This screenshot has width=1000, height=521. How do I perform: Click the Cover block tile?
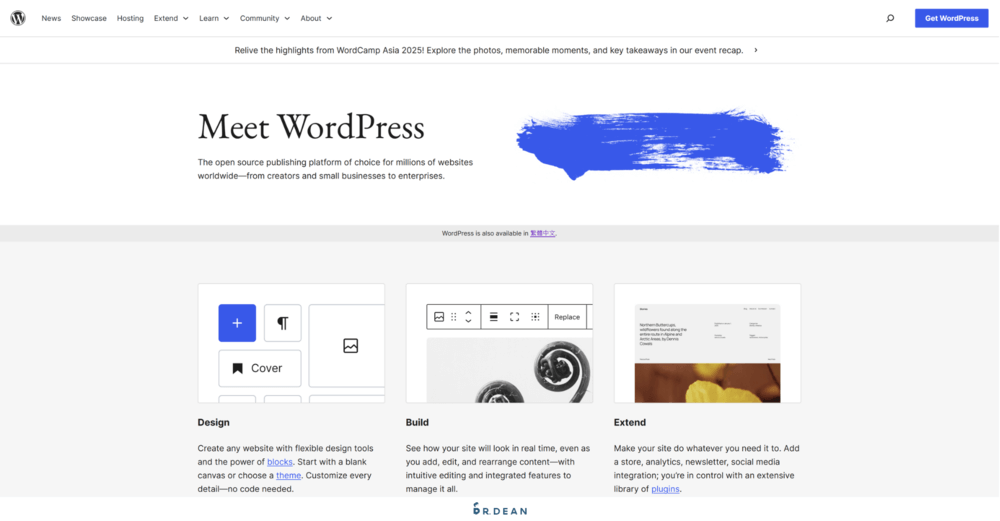click(x=260, y=369)
